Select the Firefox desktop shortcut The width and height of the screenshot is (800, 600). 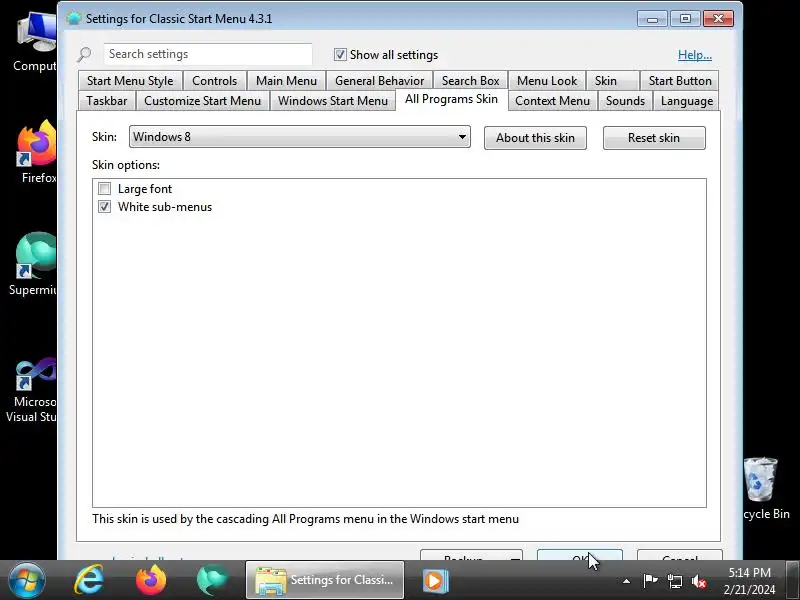[36, 152]
